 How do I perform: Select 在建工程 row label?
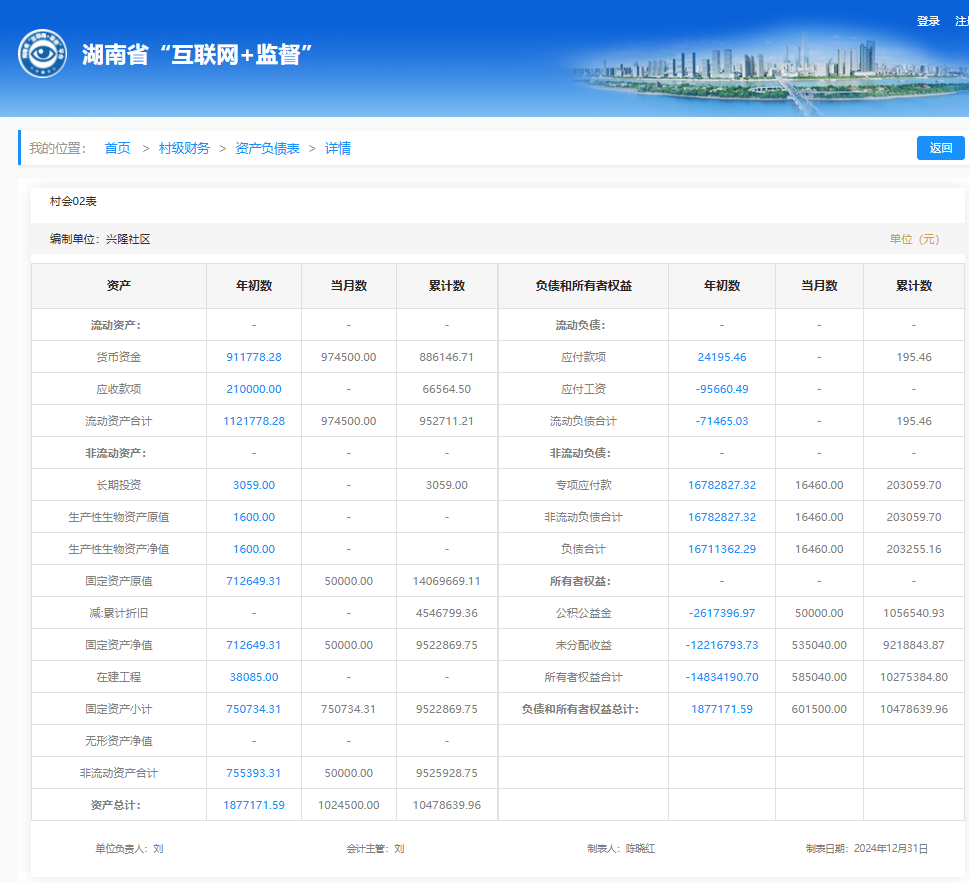point(119,677)
